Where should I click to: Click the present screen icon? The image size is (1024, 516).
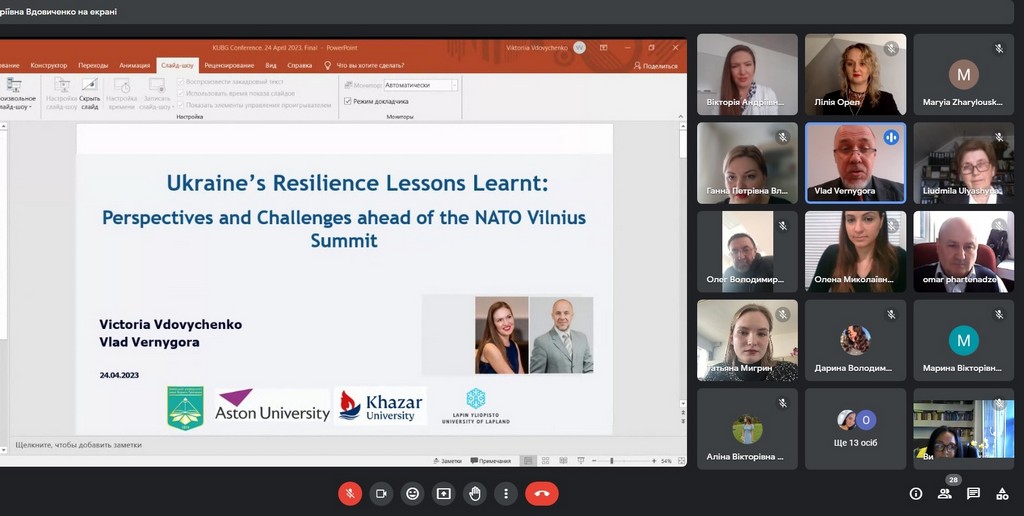(443, 493)
